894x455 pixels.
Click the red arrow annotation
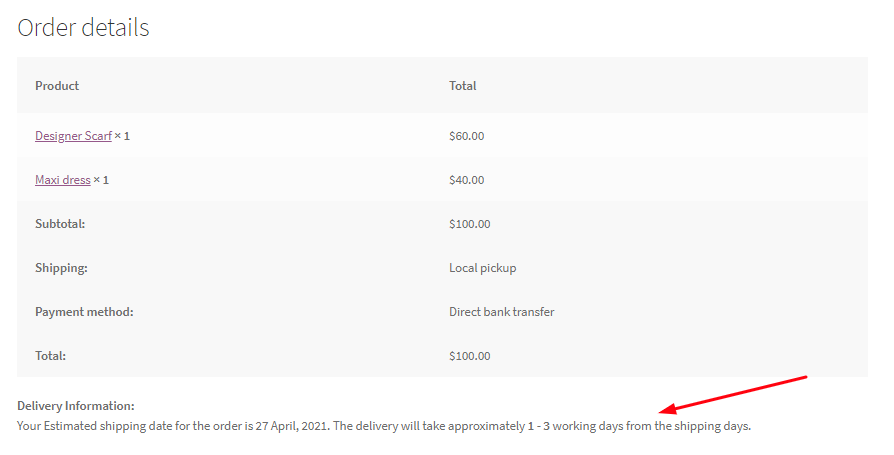click(735, 394)
